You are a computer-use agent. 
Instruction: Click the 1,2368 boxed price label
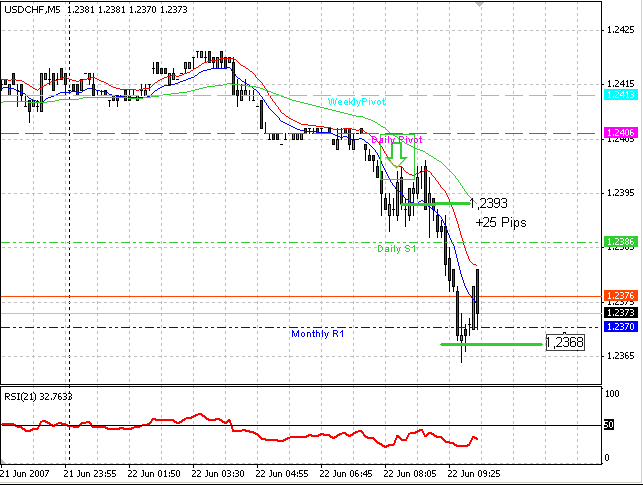[565, 342]
